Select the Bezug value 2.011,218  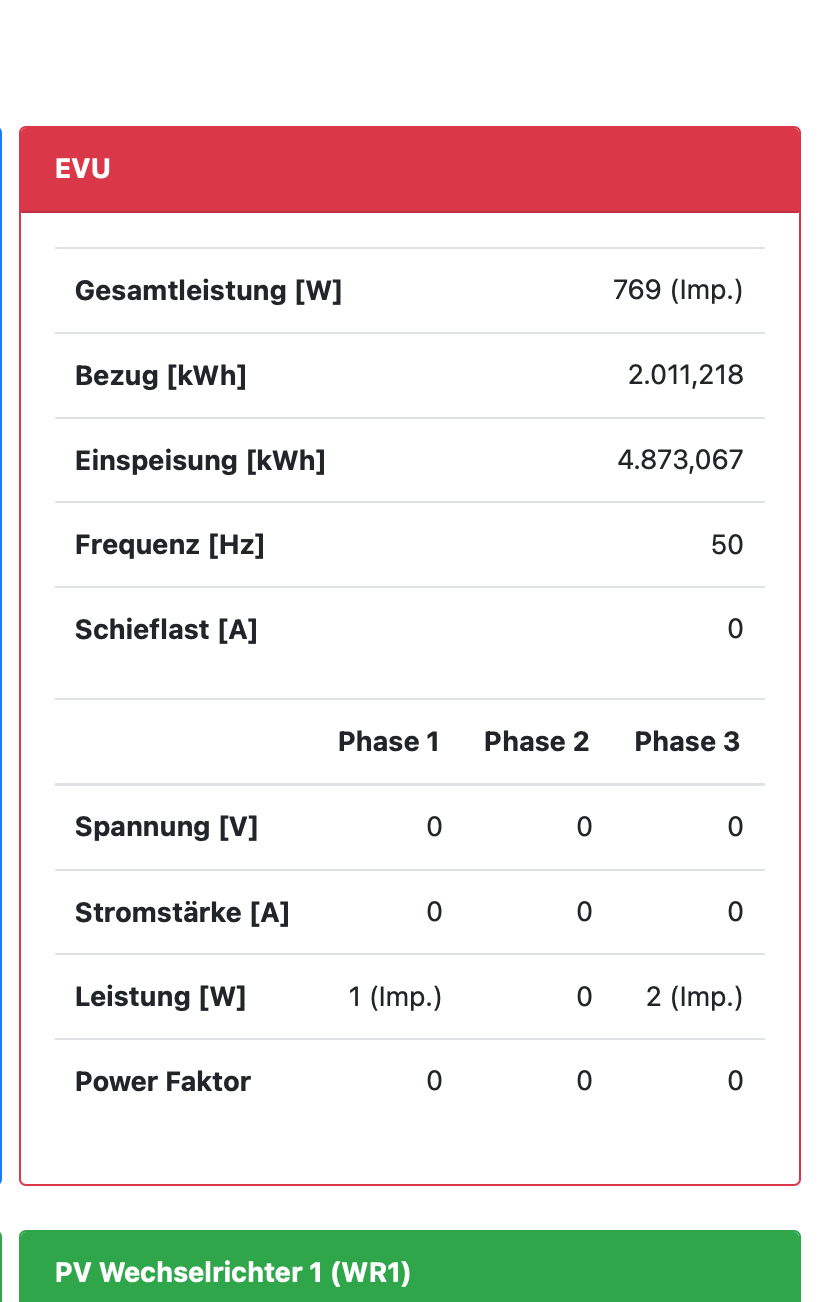coord(685,375)
